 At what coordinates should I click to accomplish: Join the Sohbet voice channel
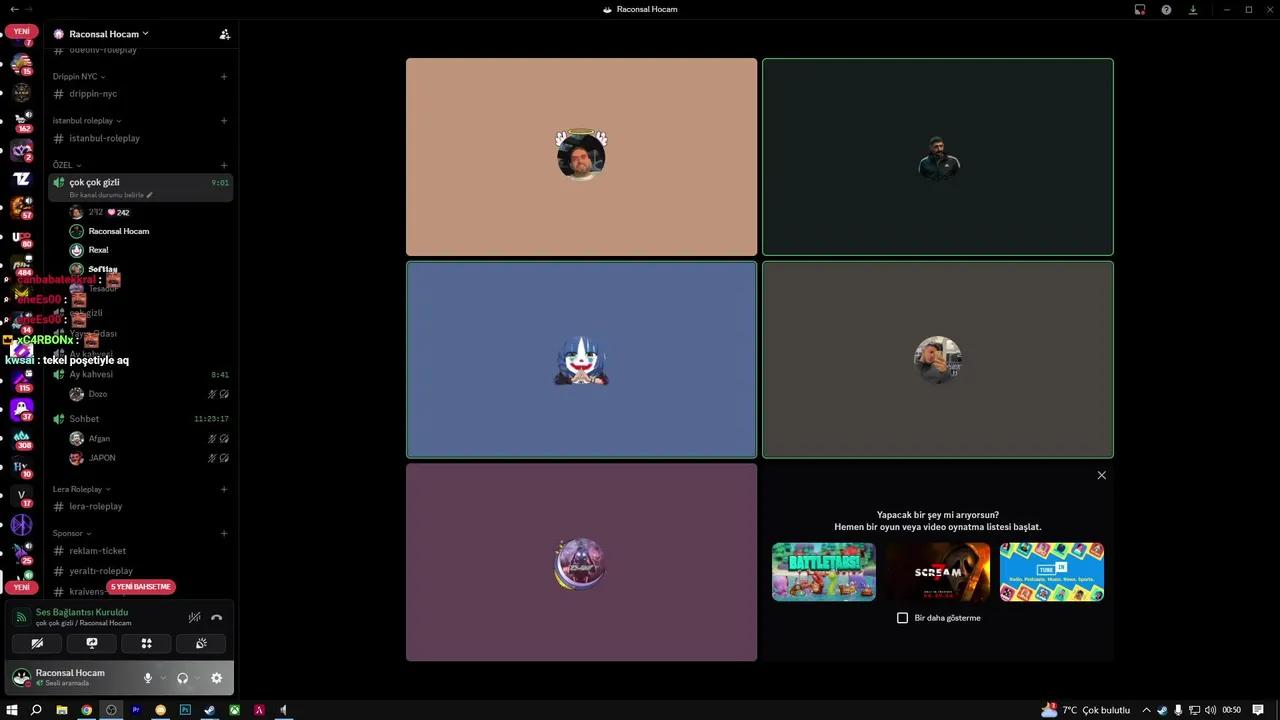[84, 419]
